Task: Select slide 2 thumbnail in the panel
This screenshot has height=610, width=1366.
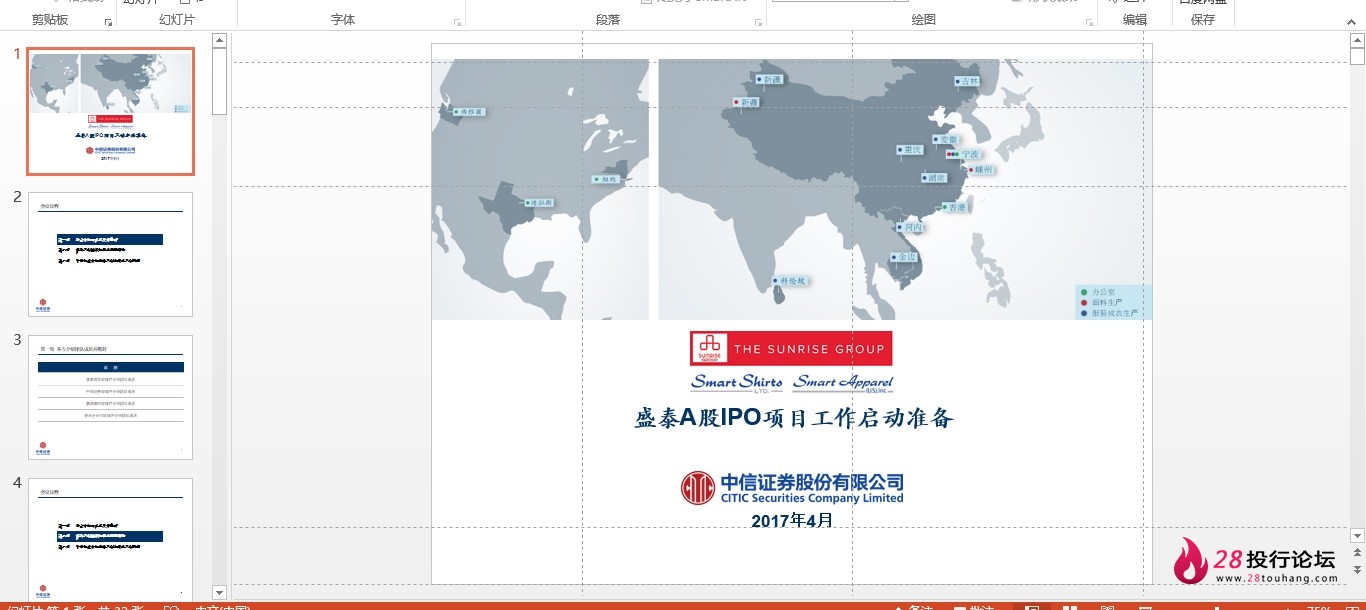Action: [x=111, y=254]
